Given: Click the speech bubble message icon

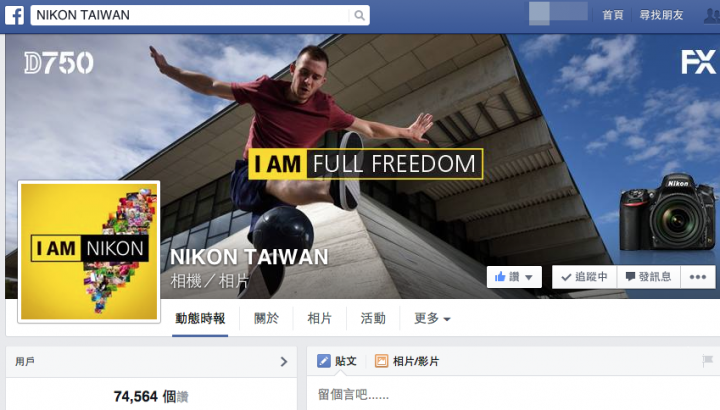Looking at the screenshot, I should pyautogui.click(x=630, y=276).
